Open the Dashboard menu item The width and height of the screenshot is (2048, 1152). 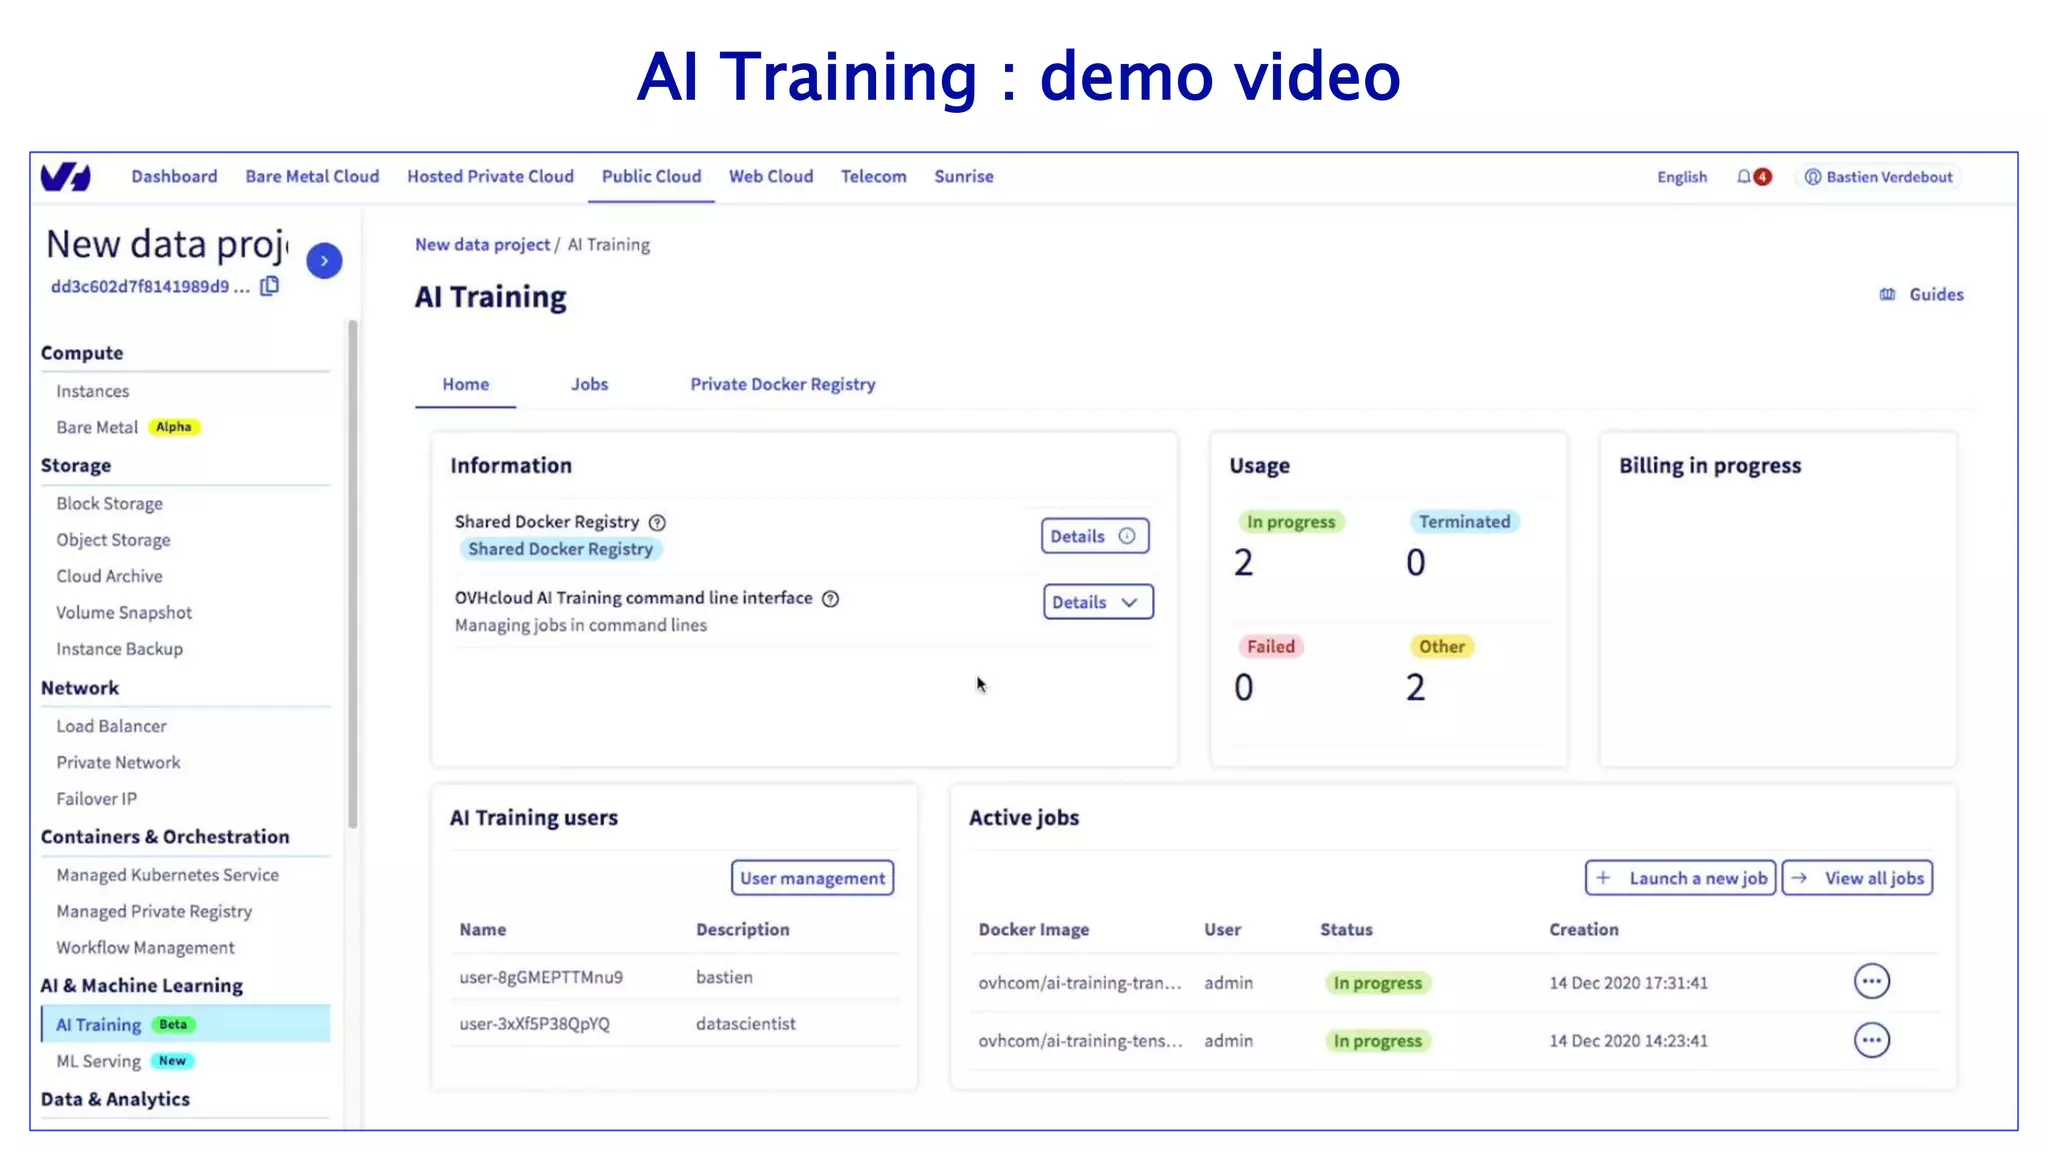pyautogui.click(x=174, y=176)
